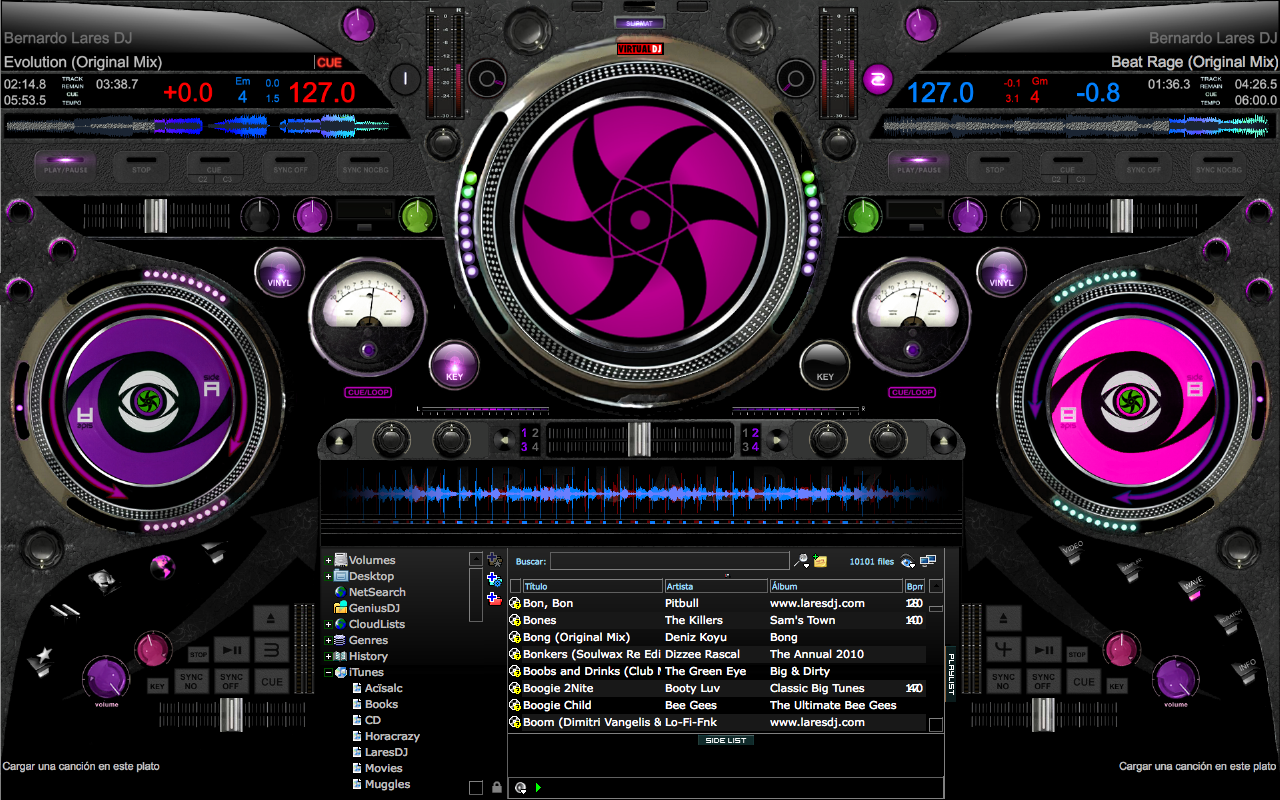Select the GeniusDJ folder icon
This screenshot has height=800, width=1280.
(x=341, y=607)
